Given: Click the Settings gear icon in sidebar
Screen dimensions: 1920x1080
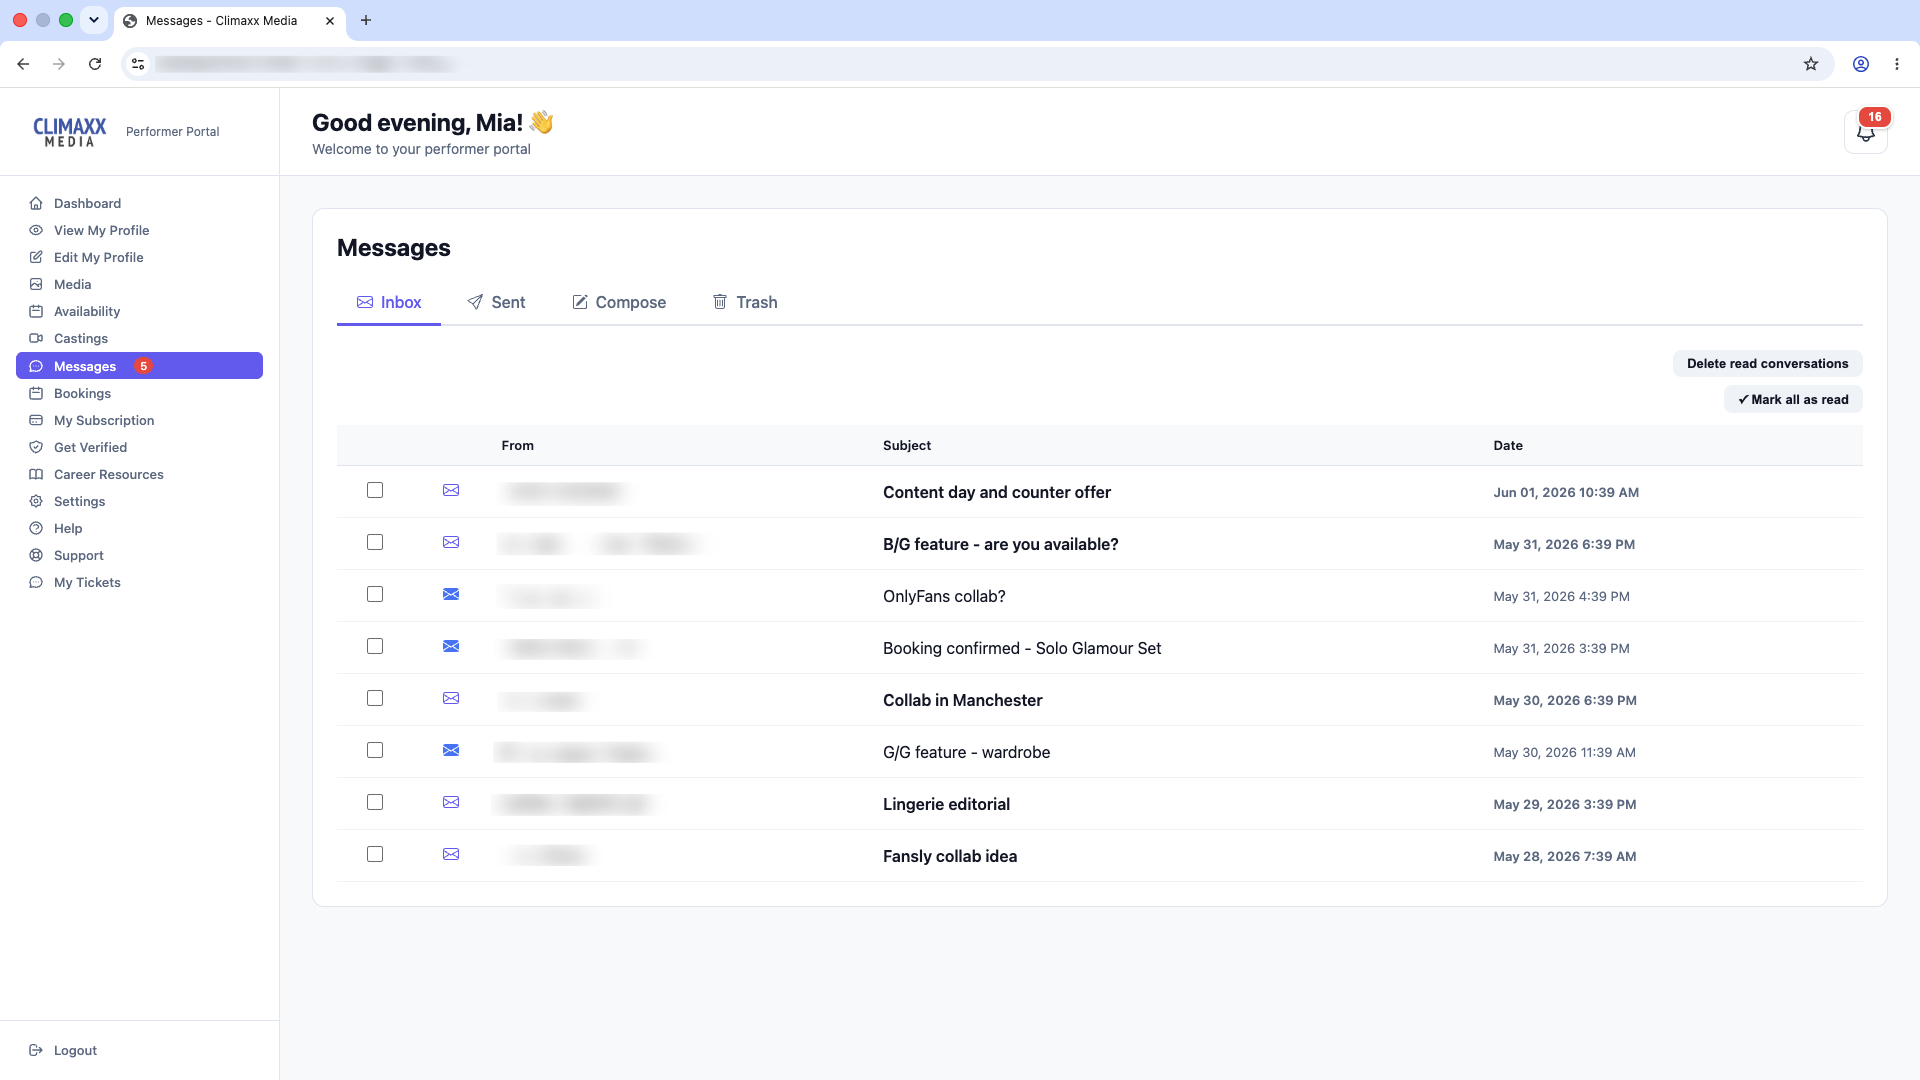Looking at the screenshot, I should click(36, 501).
